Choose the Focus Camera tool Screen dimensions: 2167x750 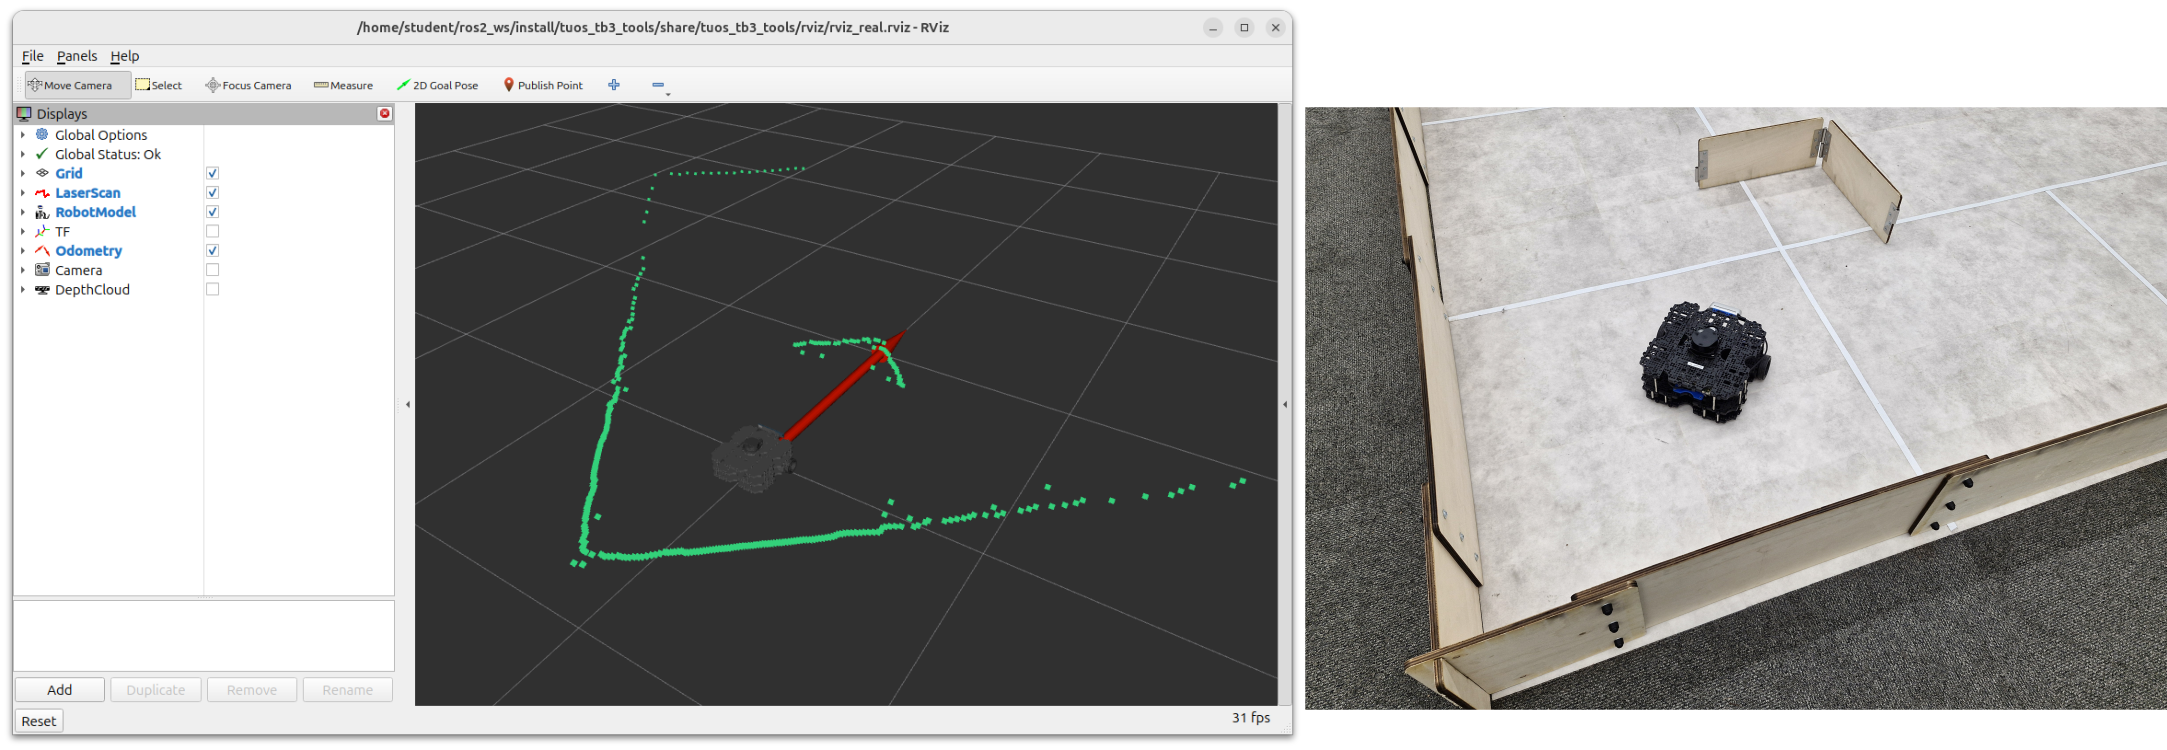(x=248, y=85)
